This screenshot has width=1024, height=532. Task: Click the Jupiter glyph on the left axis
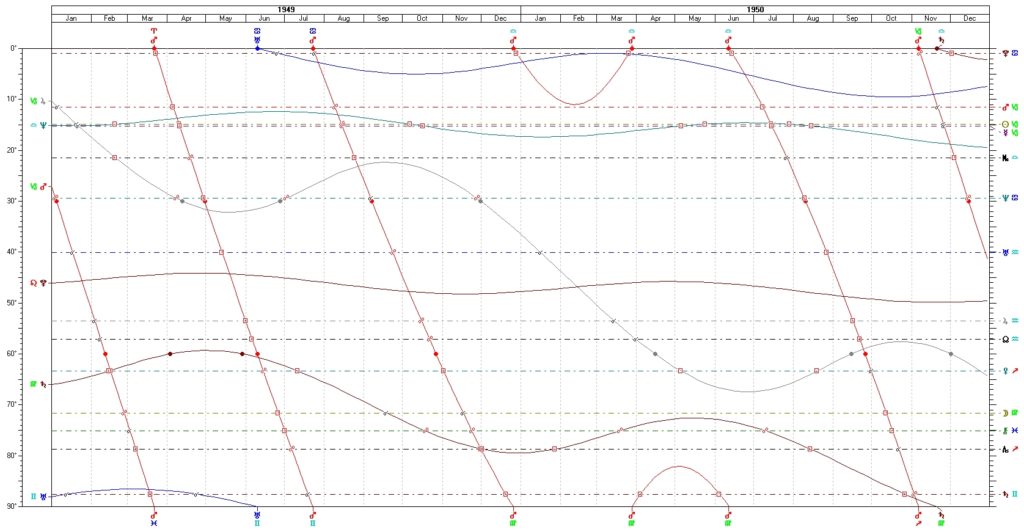coord(42,101)
